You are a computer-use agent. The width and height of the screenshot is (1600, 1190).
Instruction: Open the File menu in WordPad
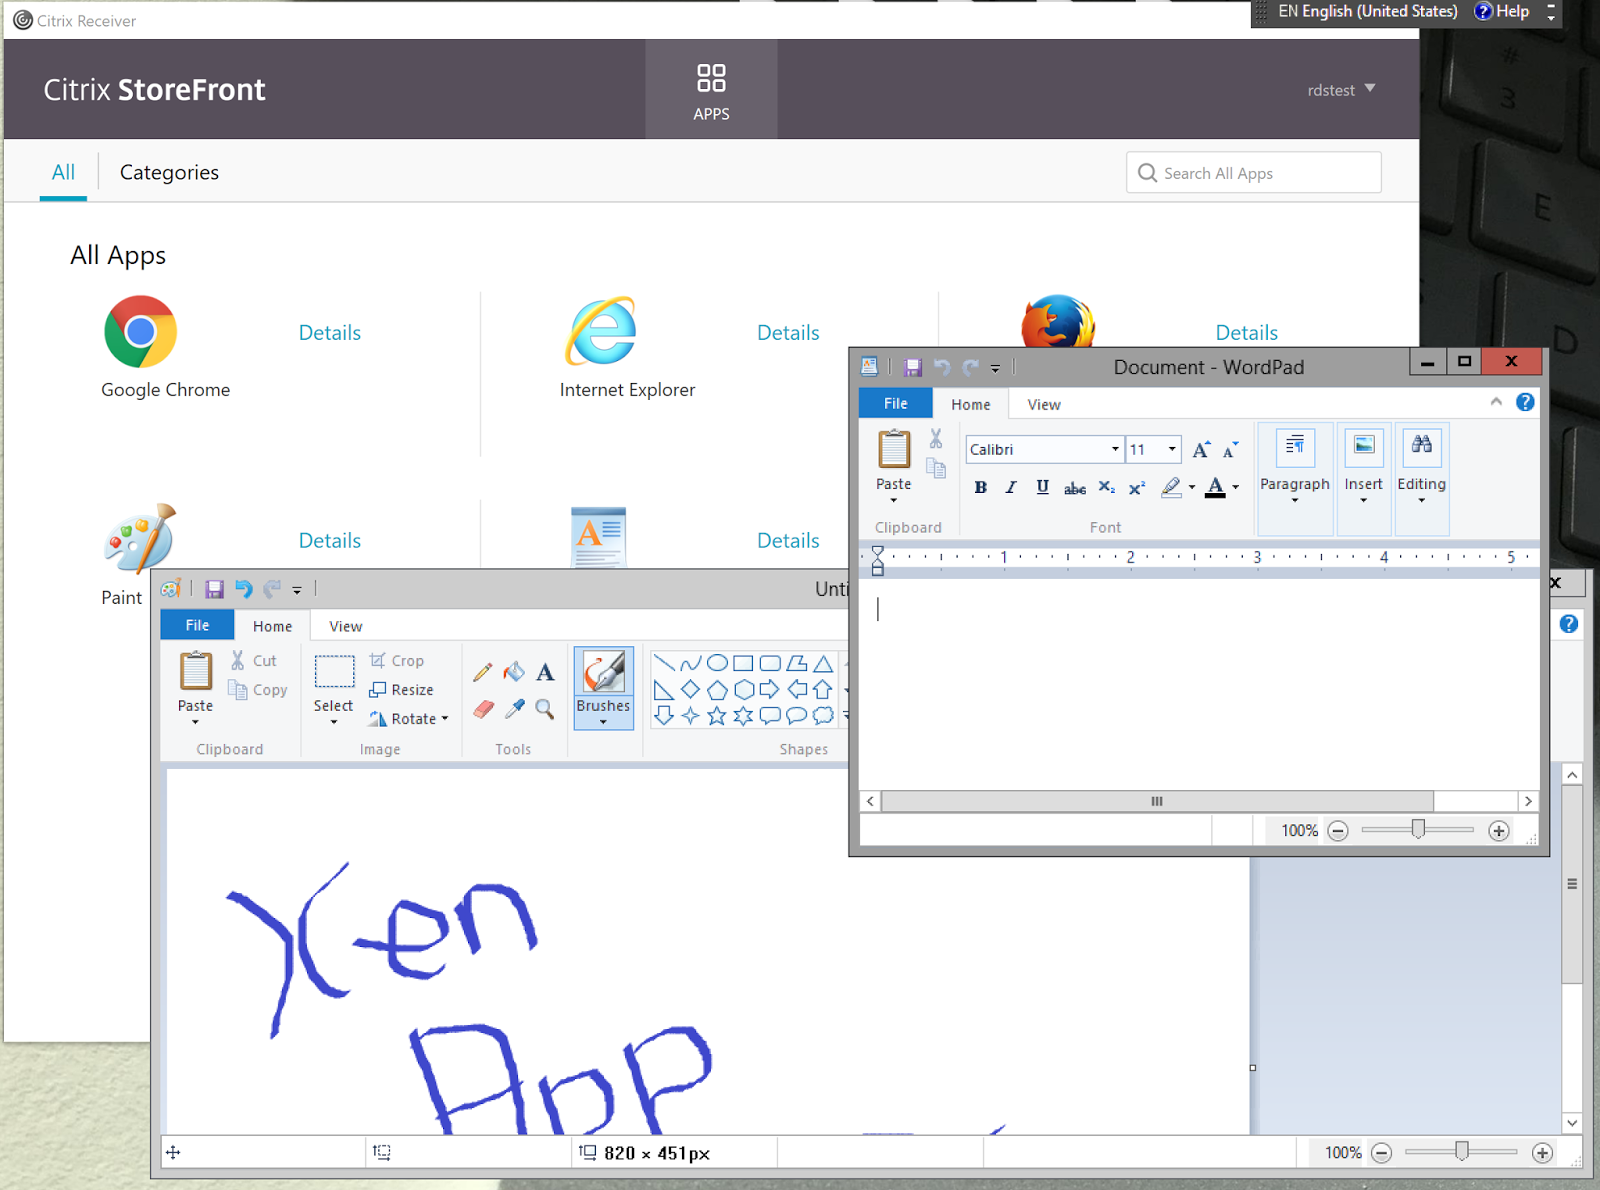[896, 404]
